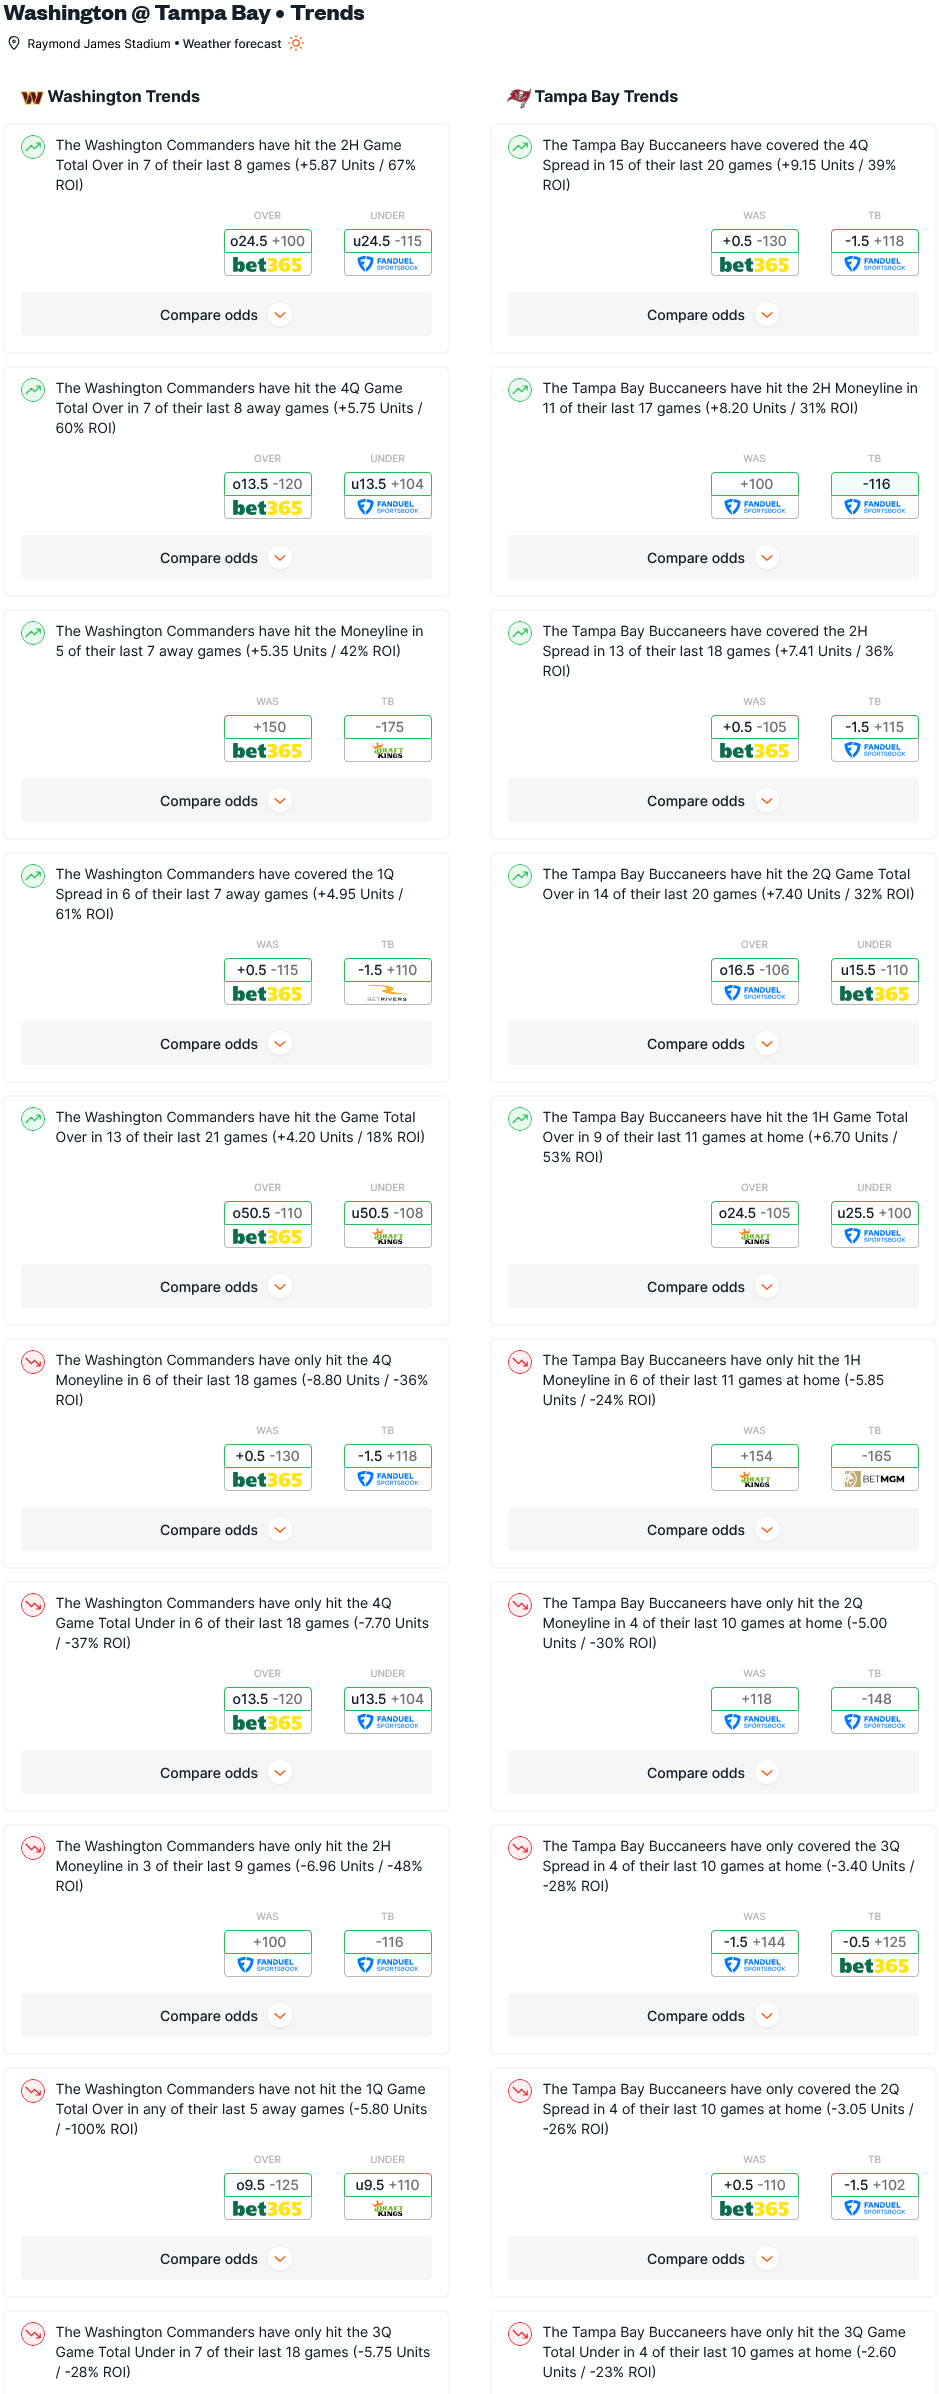939x2394 pixels.
Task: Pick Washington +150 moneyline at bet365
Action: click(x=268, y=738)
